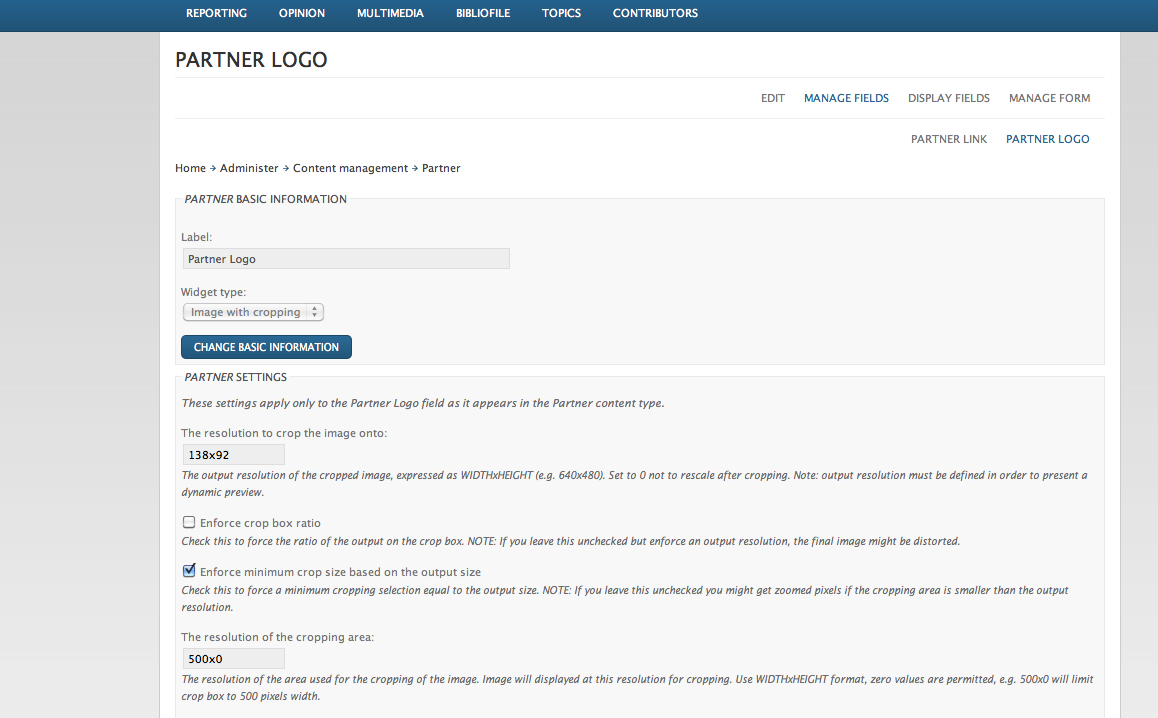Expand the Widget type dropdown
Viewport: 1158px width, 718px height.
(x=253, y=312)
